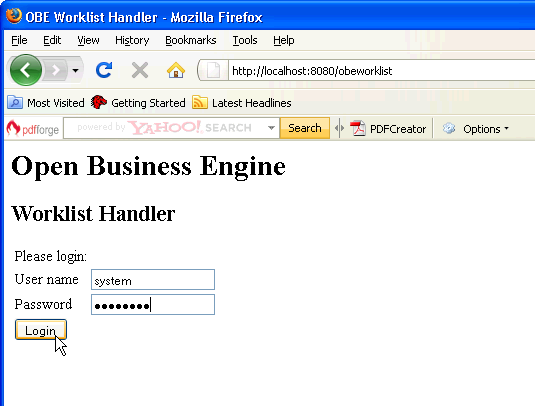This screenshot has width=535, height=406.
Task: Open the Firefox icon in title bar
Action: 14,16
